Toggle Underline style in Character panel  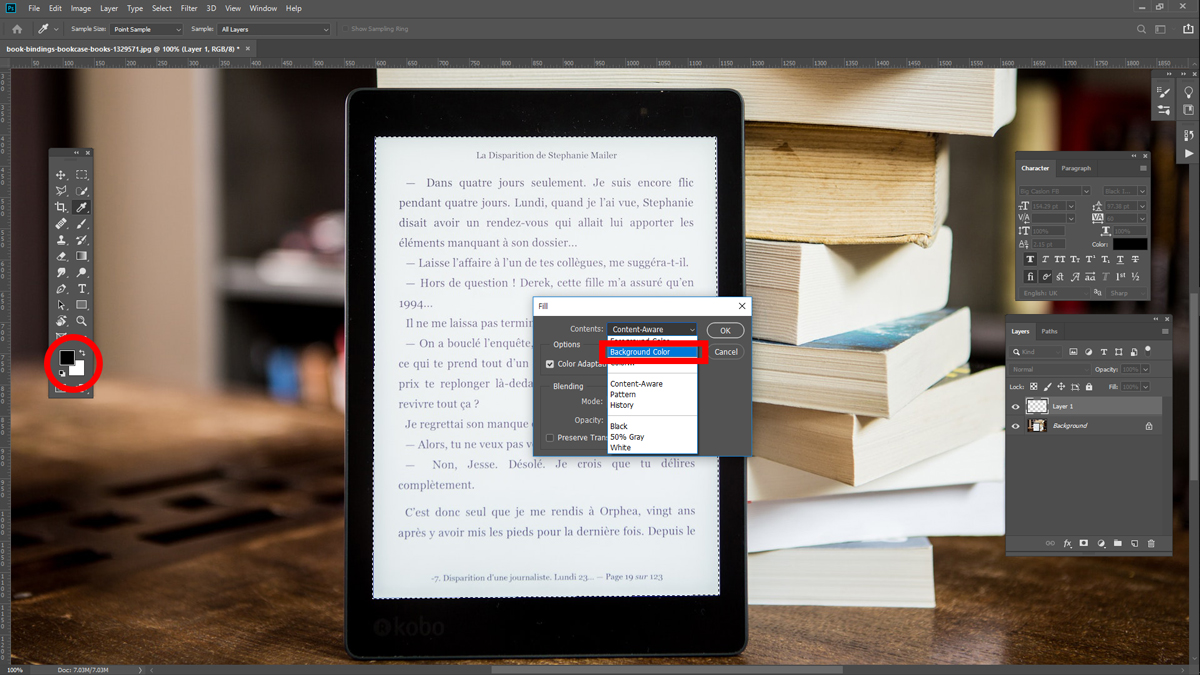[x=1120, y=259]
